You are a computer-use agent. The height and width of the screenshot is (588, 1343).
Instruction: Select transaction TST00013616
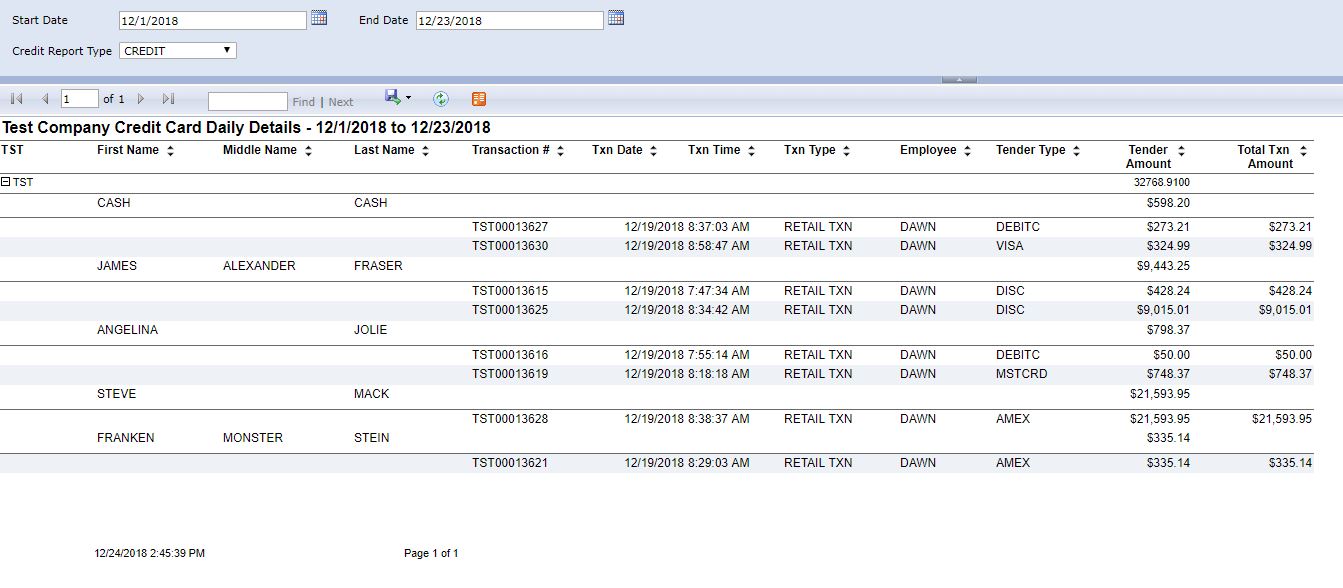tap(510, 355)
